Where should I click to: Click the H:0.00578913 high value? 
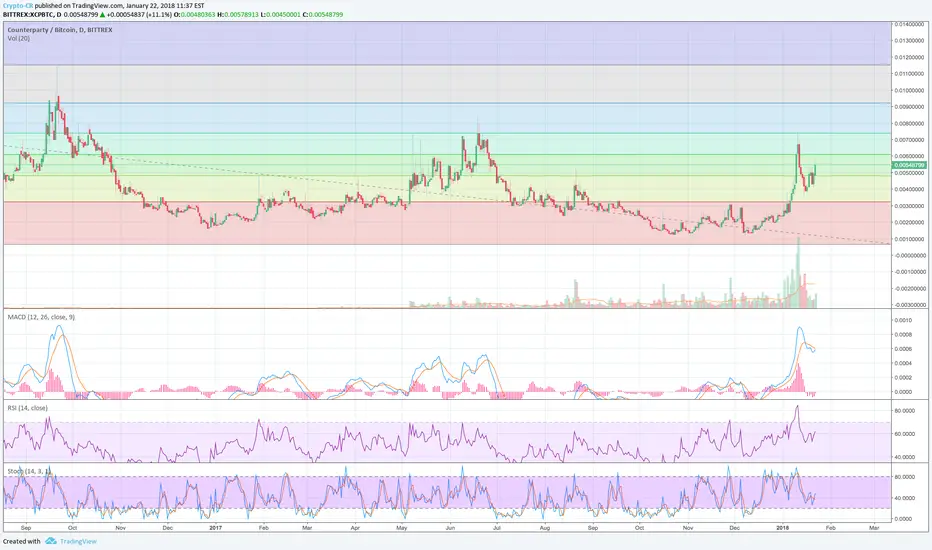[237, 14]
